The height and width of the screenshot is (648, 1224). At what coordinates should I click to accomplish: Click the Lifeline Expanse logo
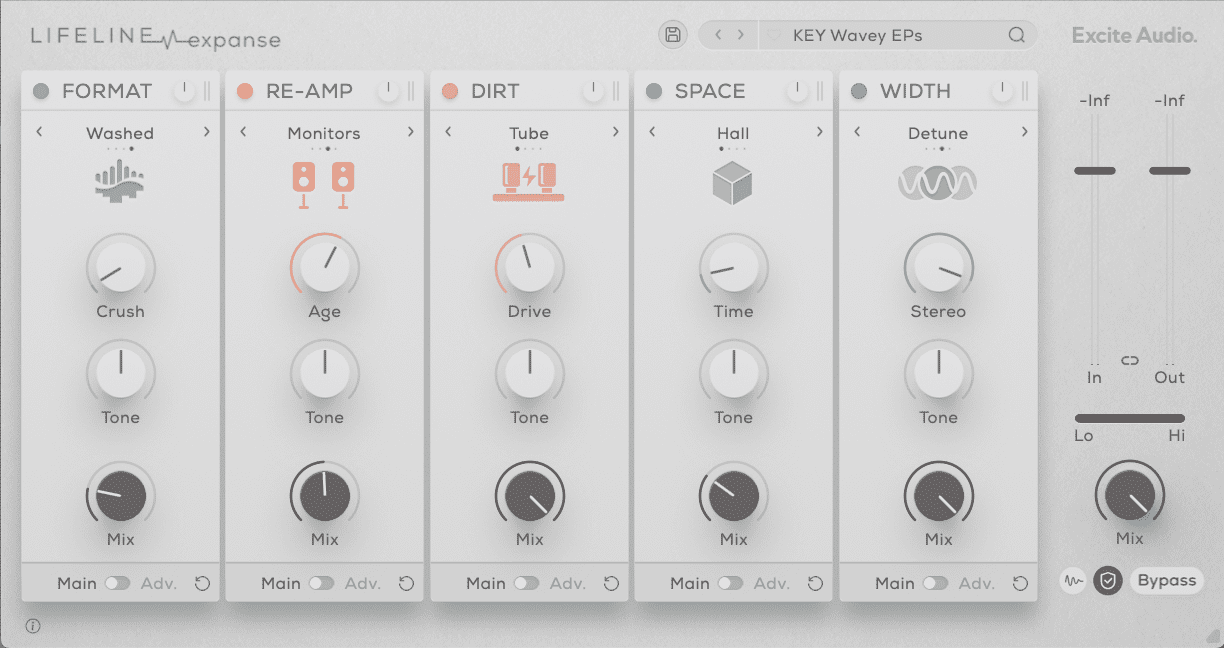tap(156, 37)
